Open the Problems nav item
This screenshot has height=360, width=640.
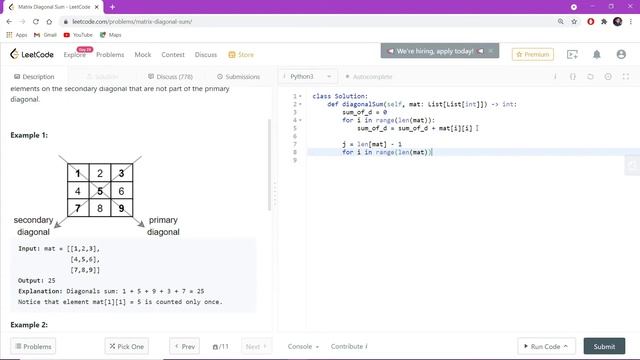pos(110,55)
